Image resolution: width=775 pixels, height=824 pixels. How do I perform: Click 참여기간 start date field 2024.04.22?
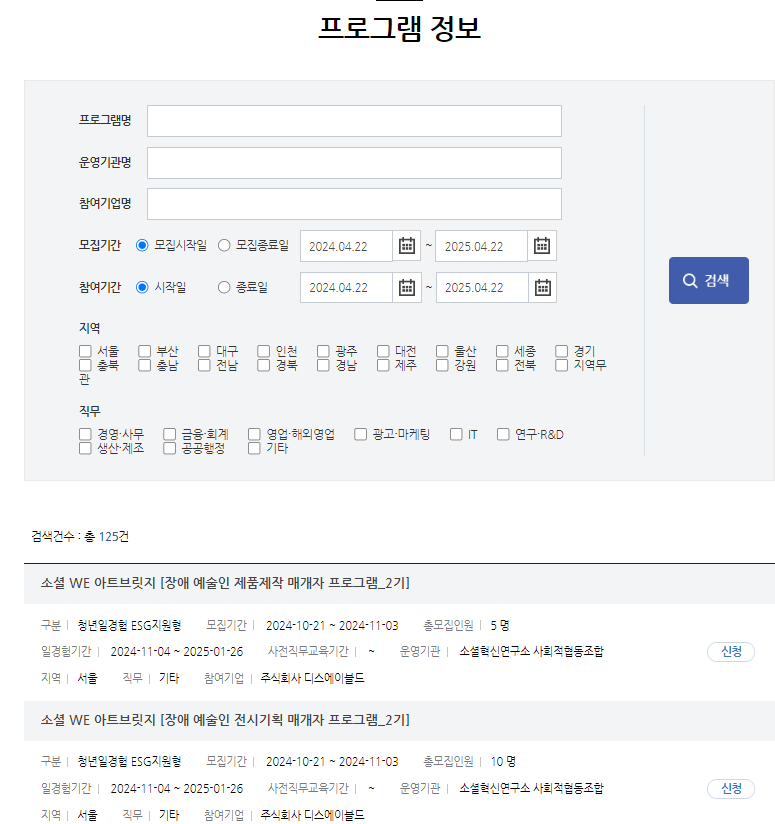pos(346,287)
